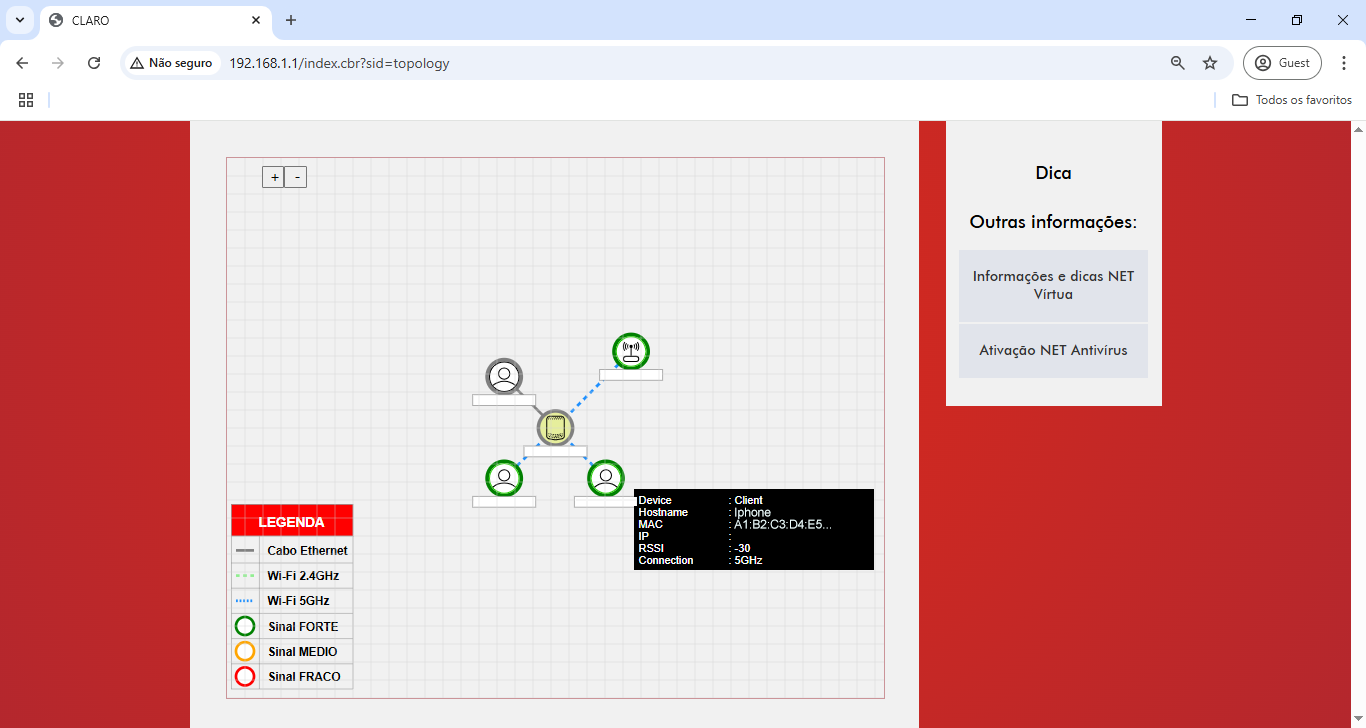1366x728 pixels.
Task: Switch to the CLARO tab
Action: pyautogui.click(x=150, y=20)
